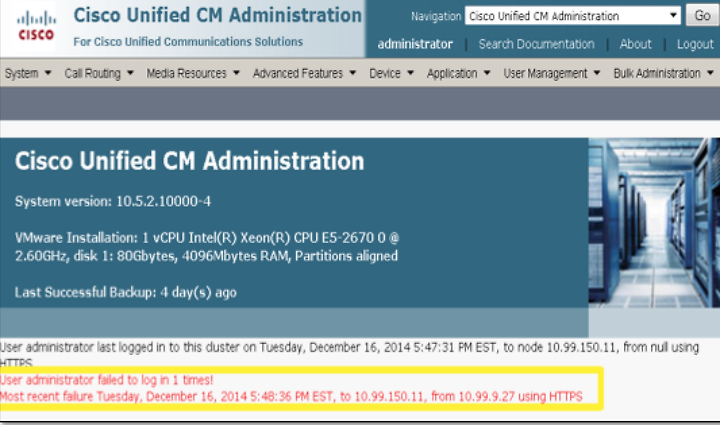This screenshot has width=720, height=425.
Task: Click the Go button
Action: [702, 16]
